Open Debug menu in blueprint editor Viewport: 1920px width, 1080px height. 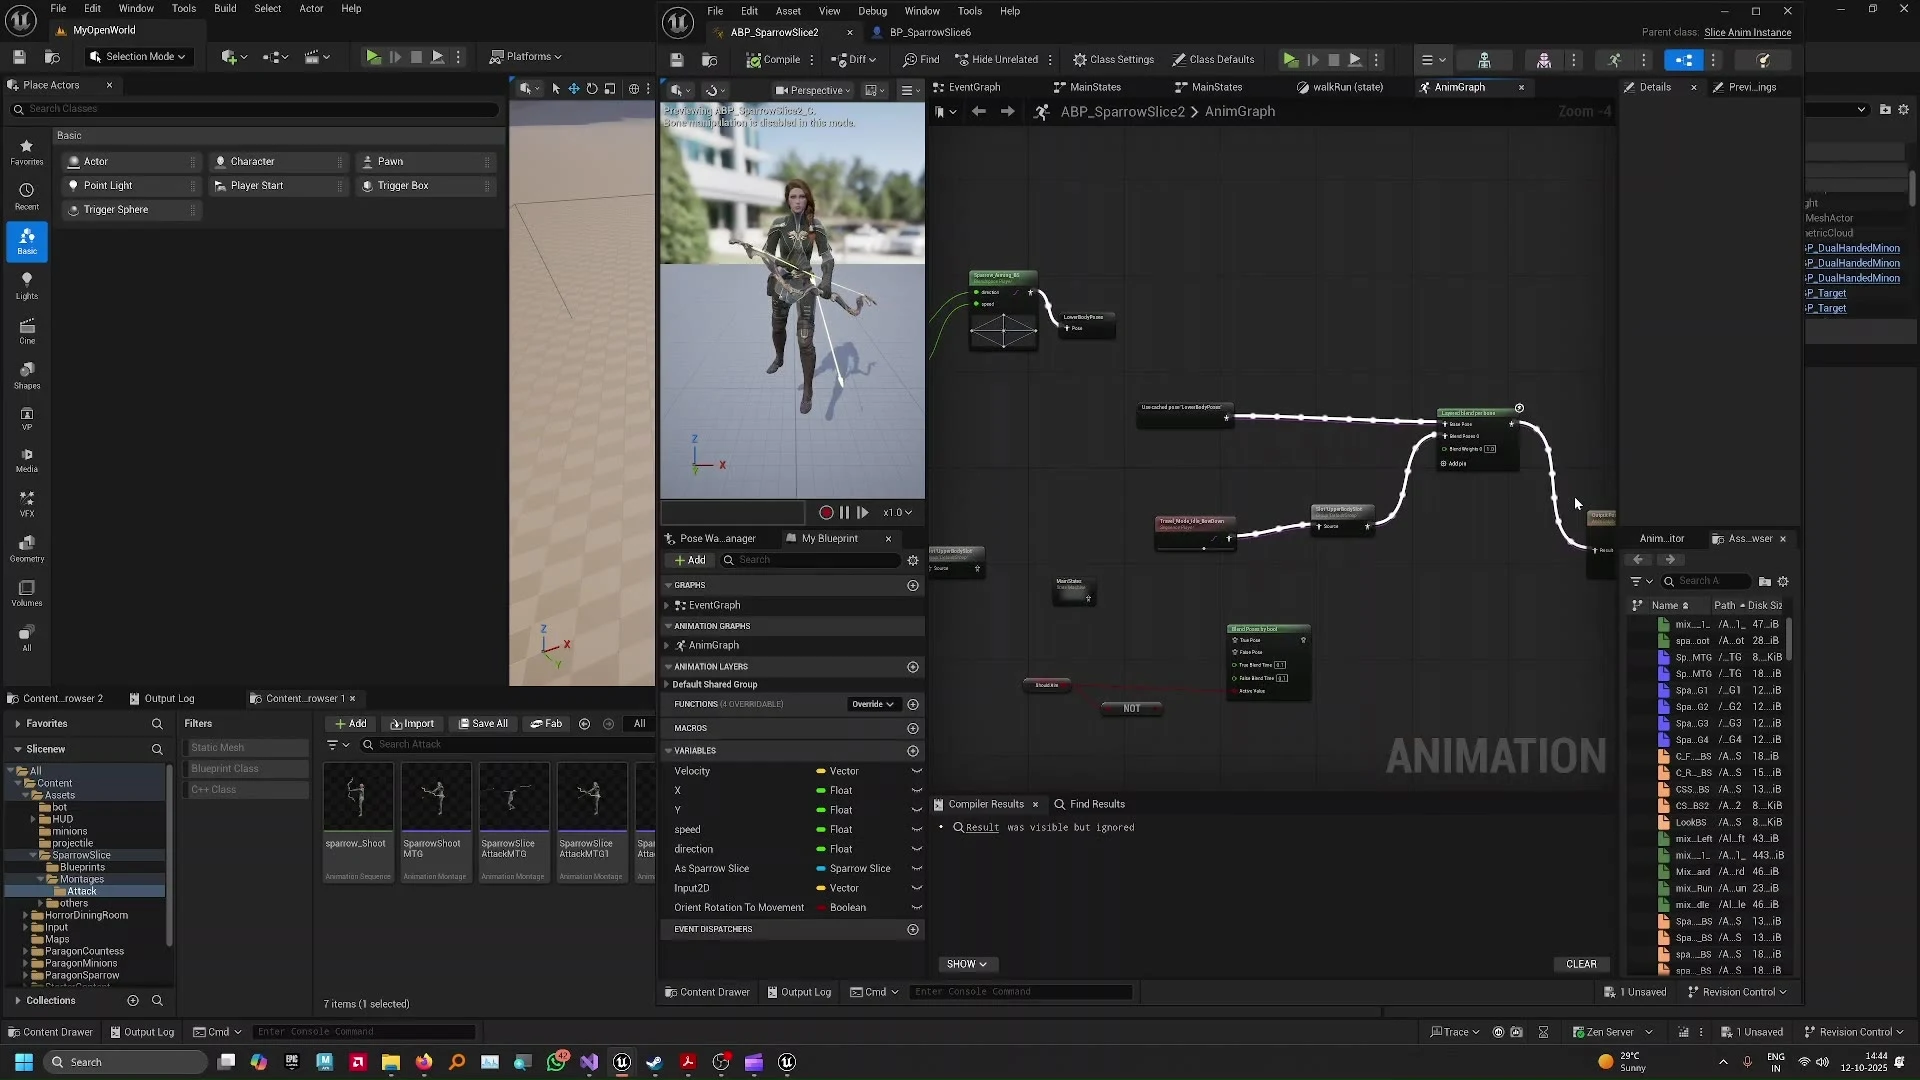click(x=872, y=11)
